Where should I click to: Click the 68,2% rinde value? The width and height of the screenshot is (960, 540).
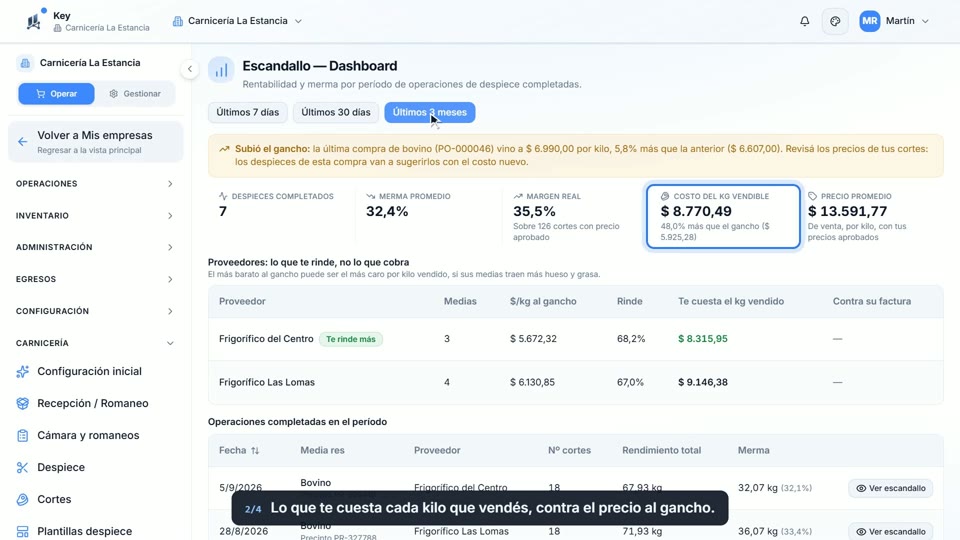[631, 339]
